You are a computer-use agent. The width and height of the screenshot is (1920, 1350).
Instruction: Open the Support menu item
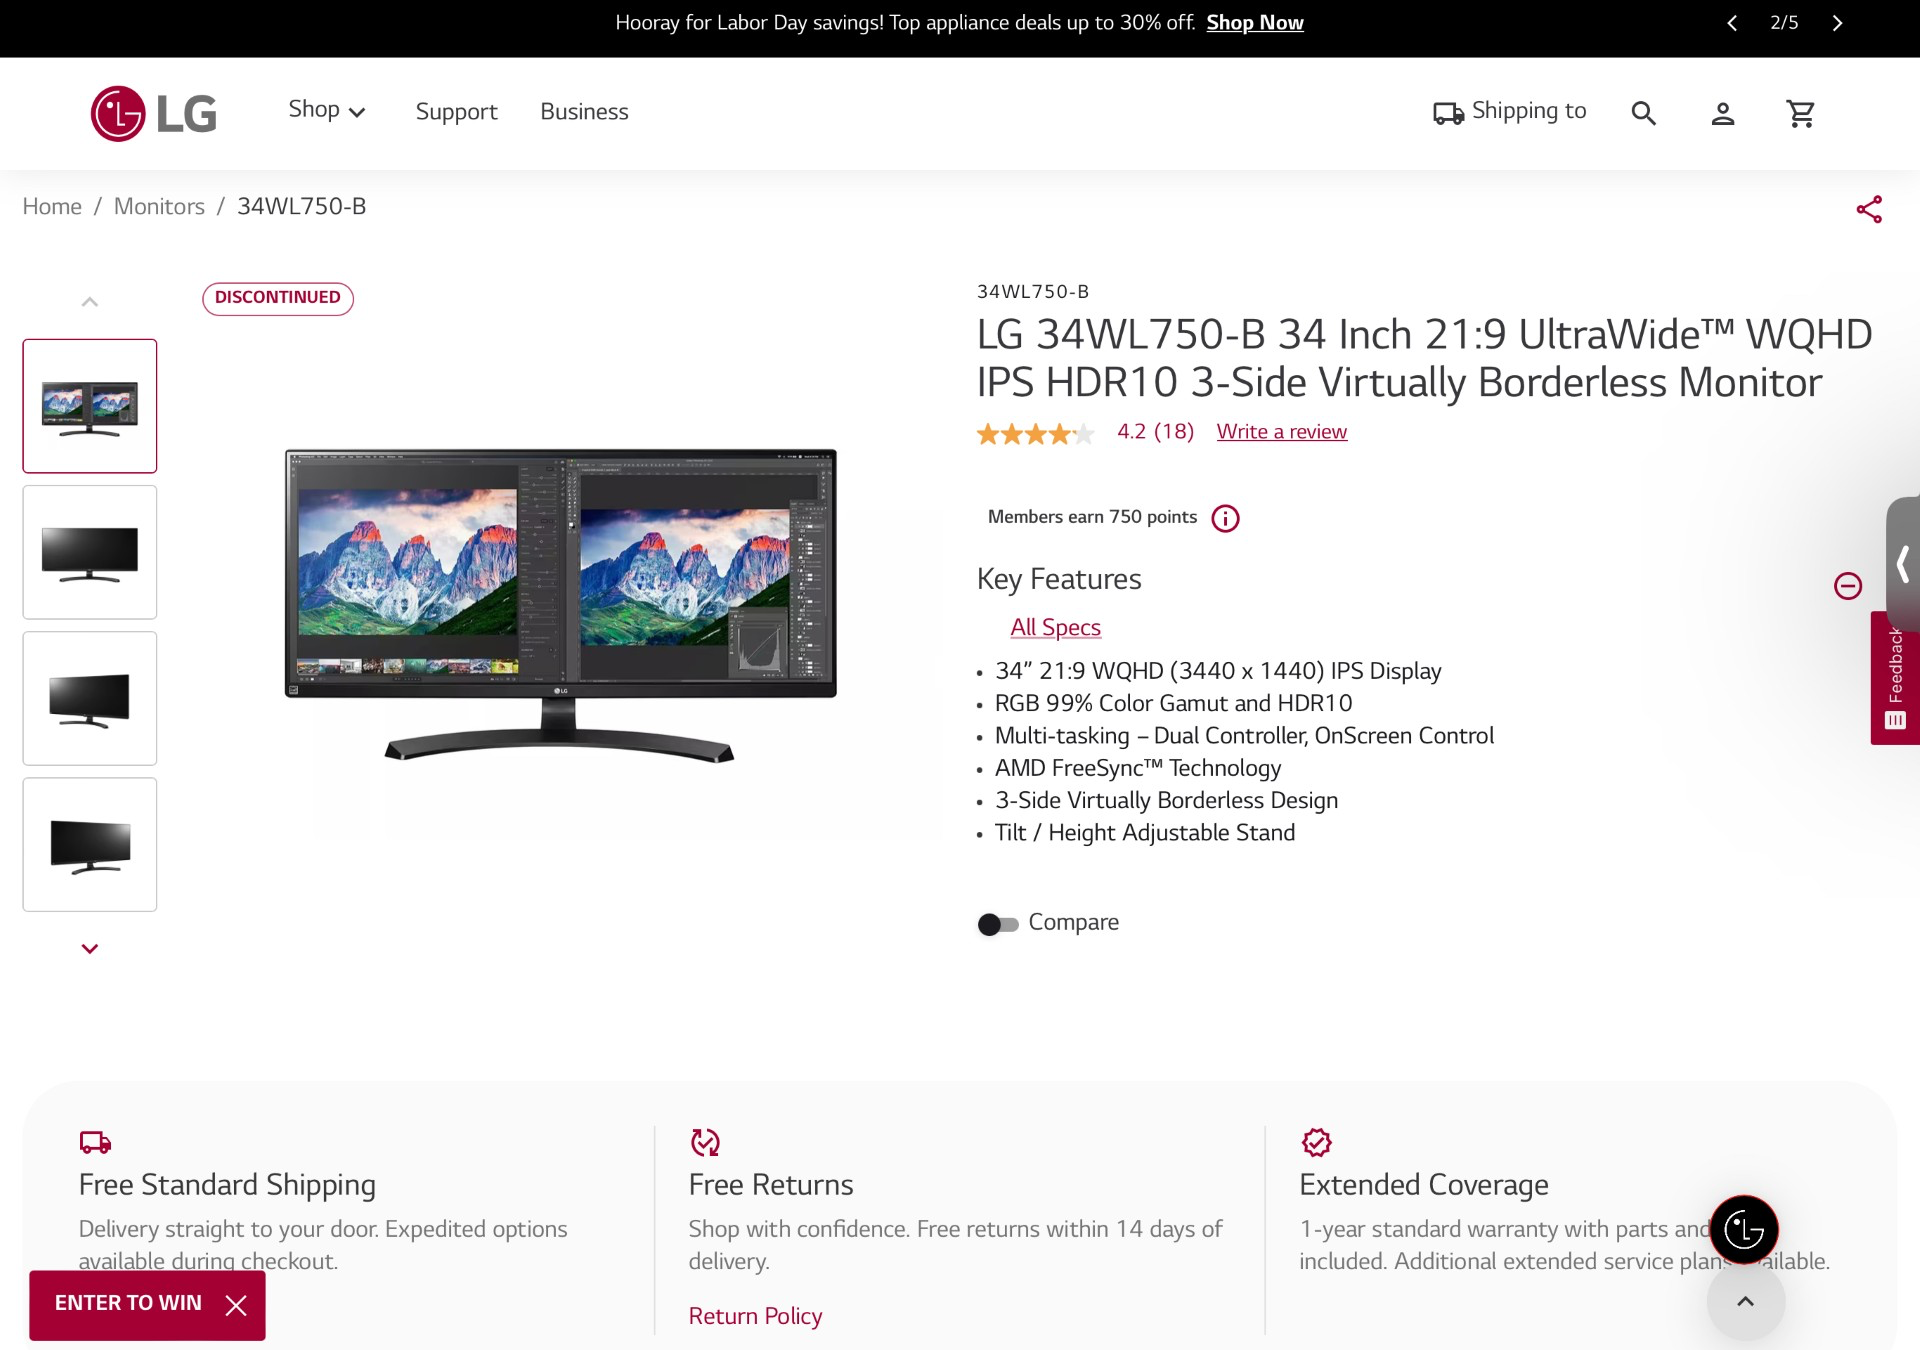tap(456, 112)
